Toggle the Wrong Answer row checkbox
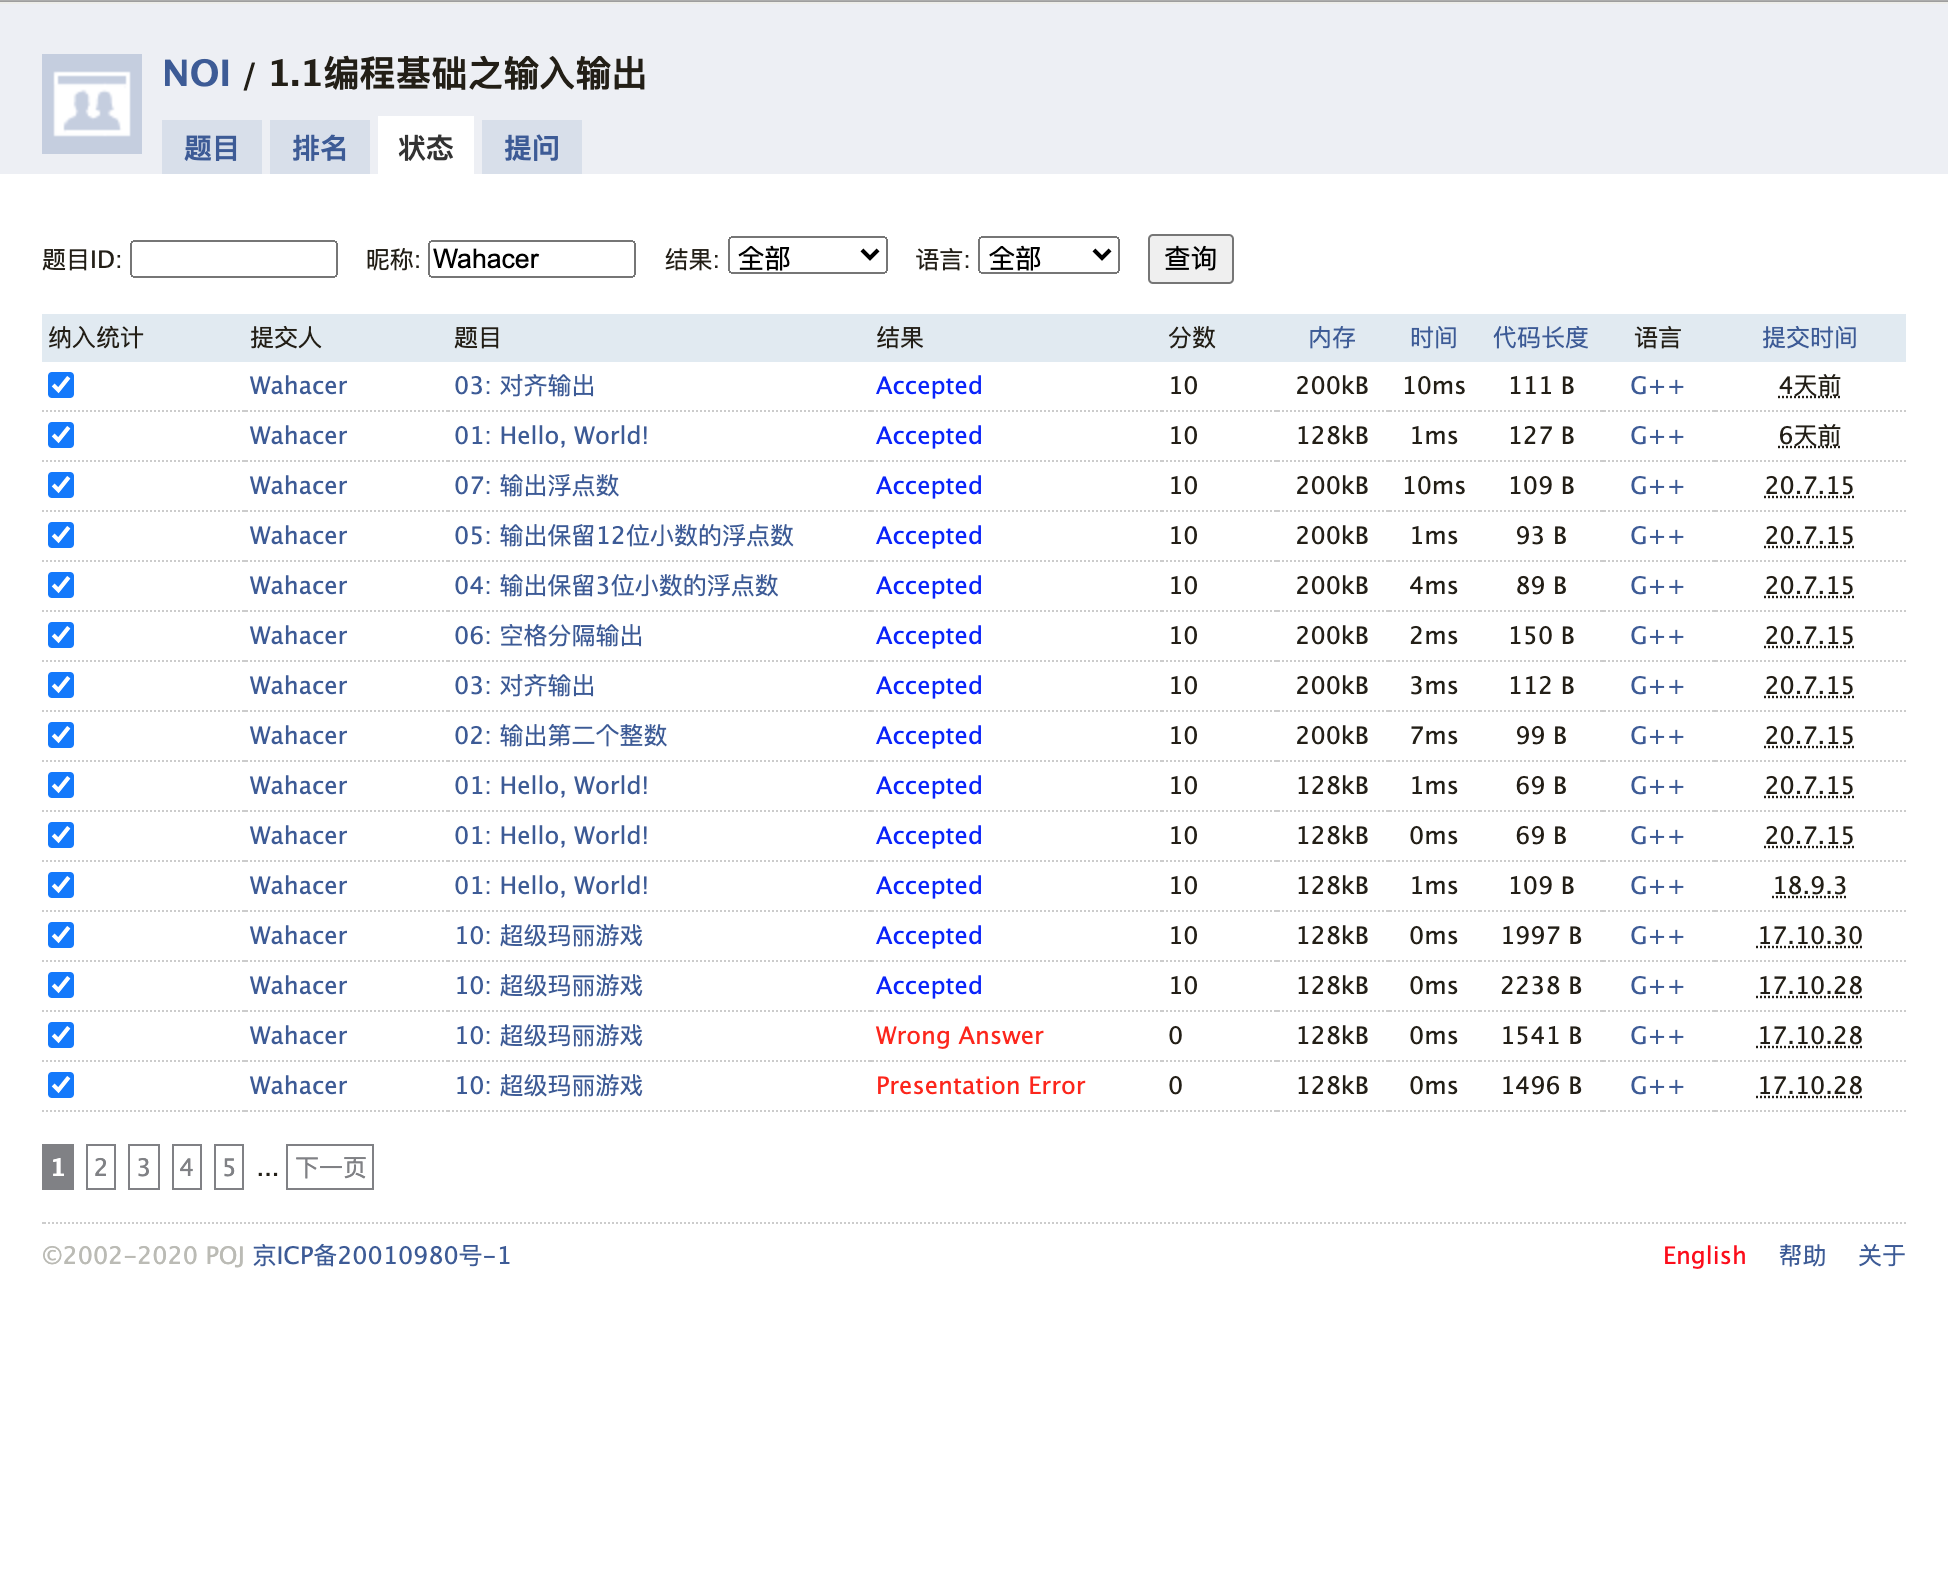 (x=61, y=1035)
